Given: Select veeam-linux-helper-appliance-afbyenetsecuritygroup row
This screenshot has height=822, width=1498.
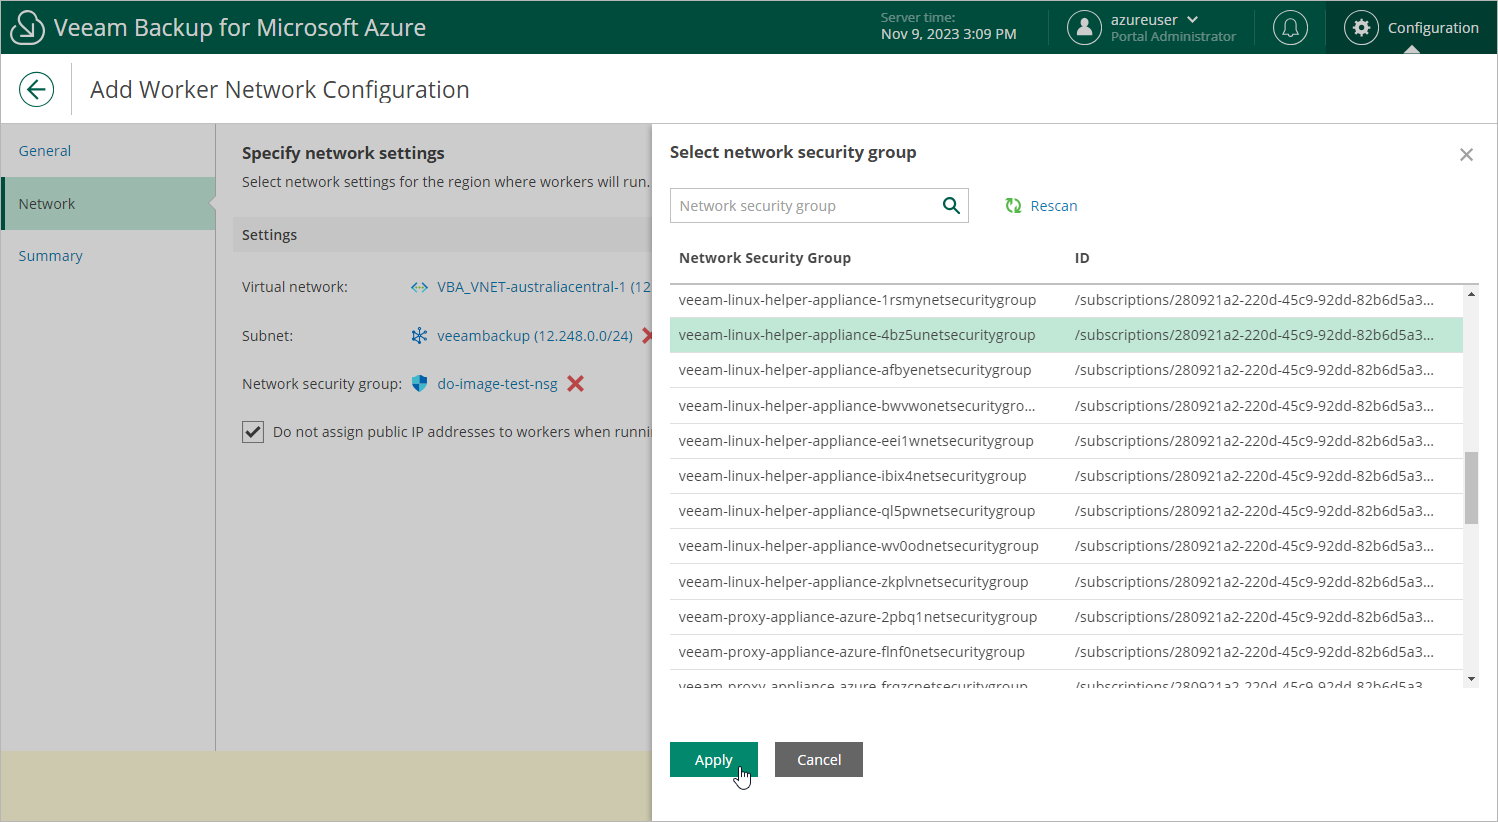Looking at the screenshot, I should pyautogui.click(x=1066, y=370).
